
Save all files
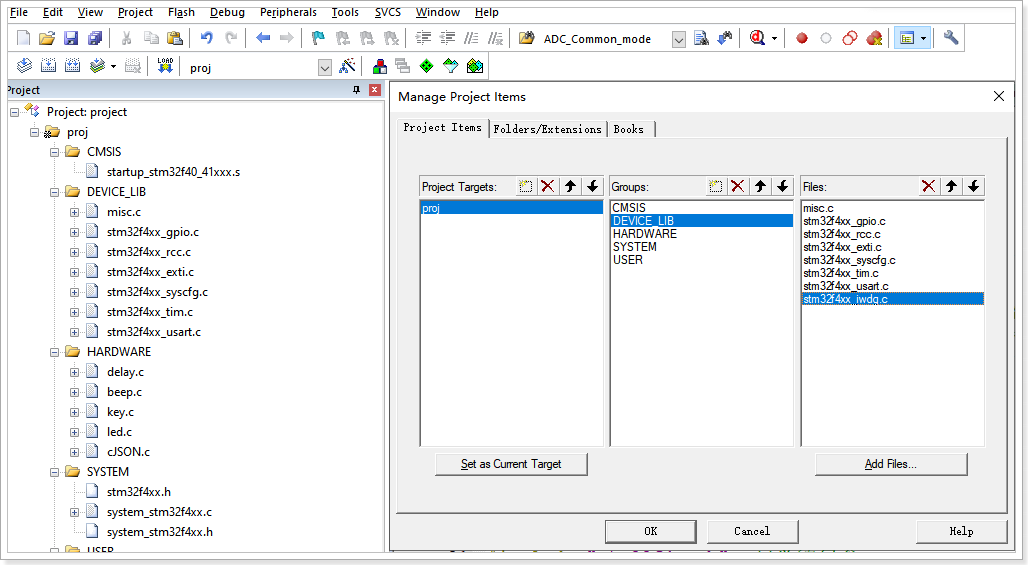coord(95,39)
